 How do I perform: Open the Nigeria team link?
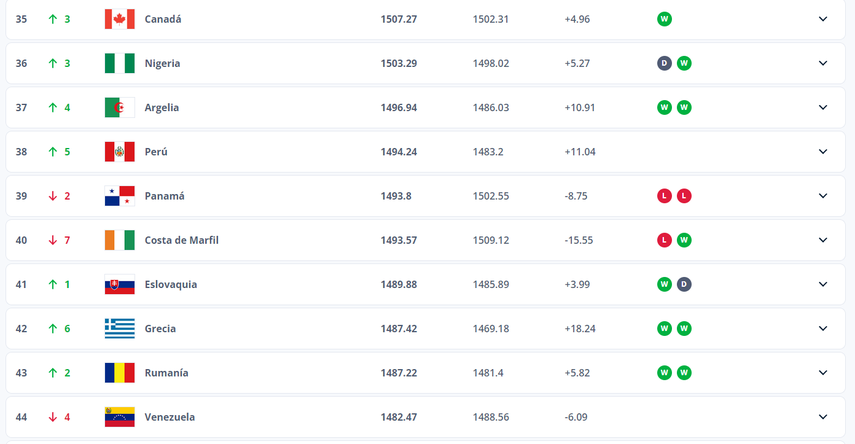pyautogui.click(x=162, y=63)
